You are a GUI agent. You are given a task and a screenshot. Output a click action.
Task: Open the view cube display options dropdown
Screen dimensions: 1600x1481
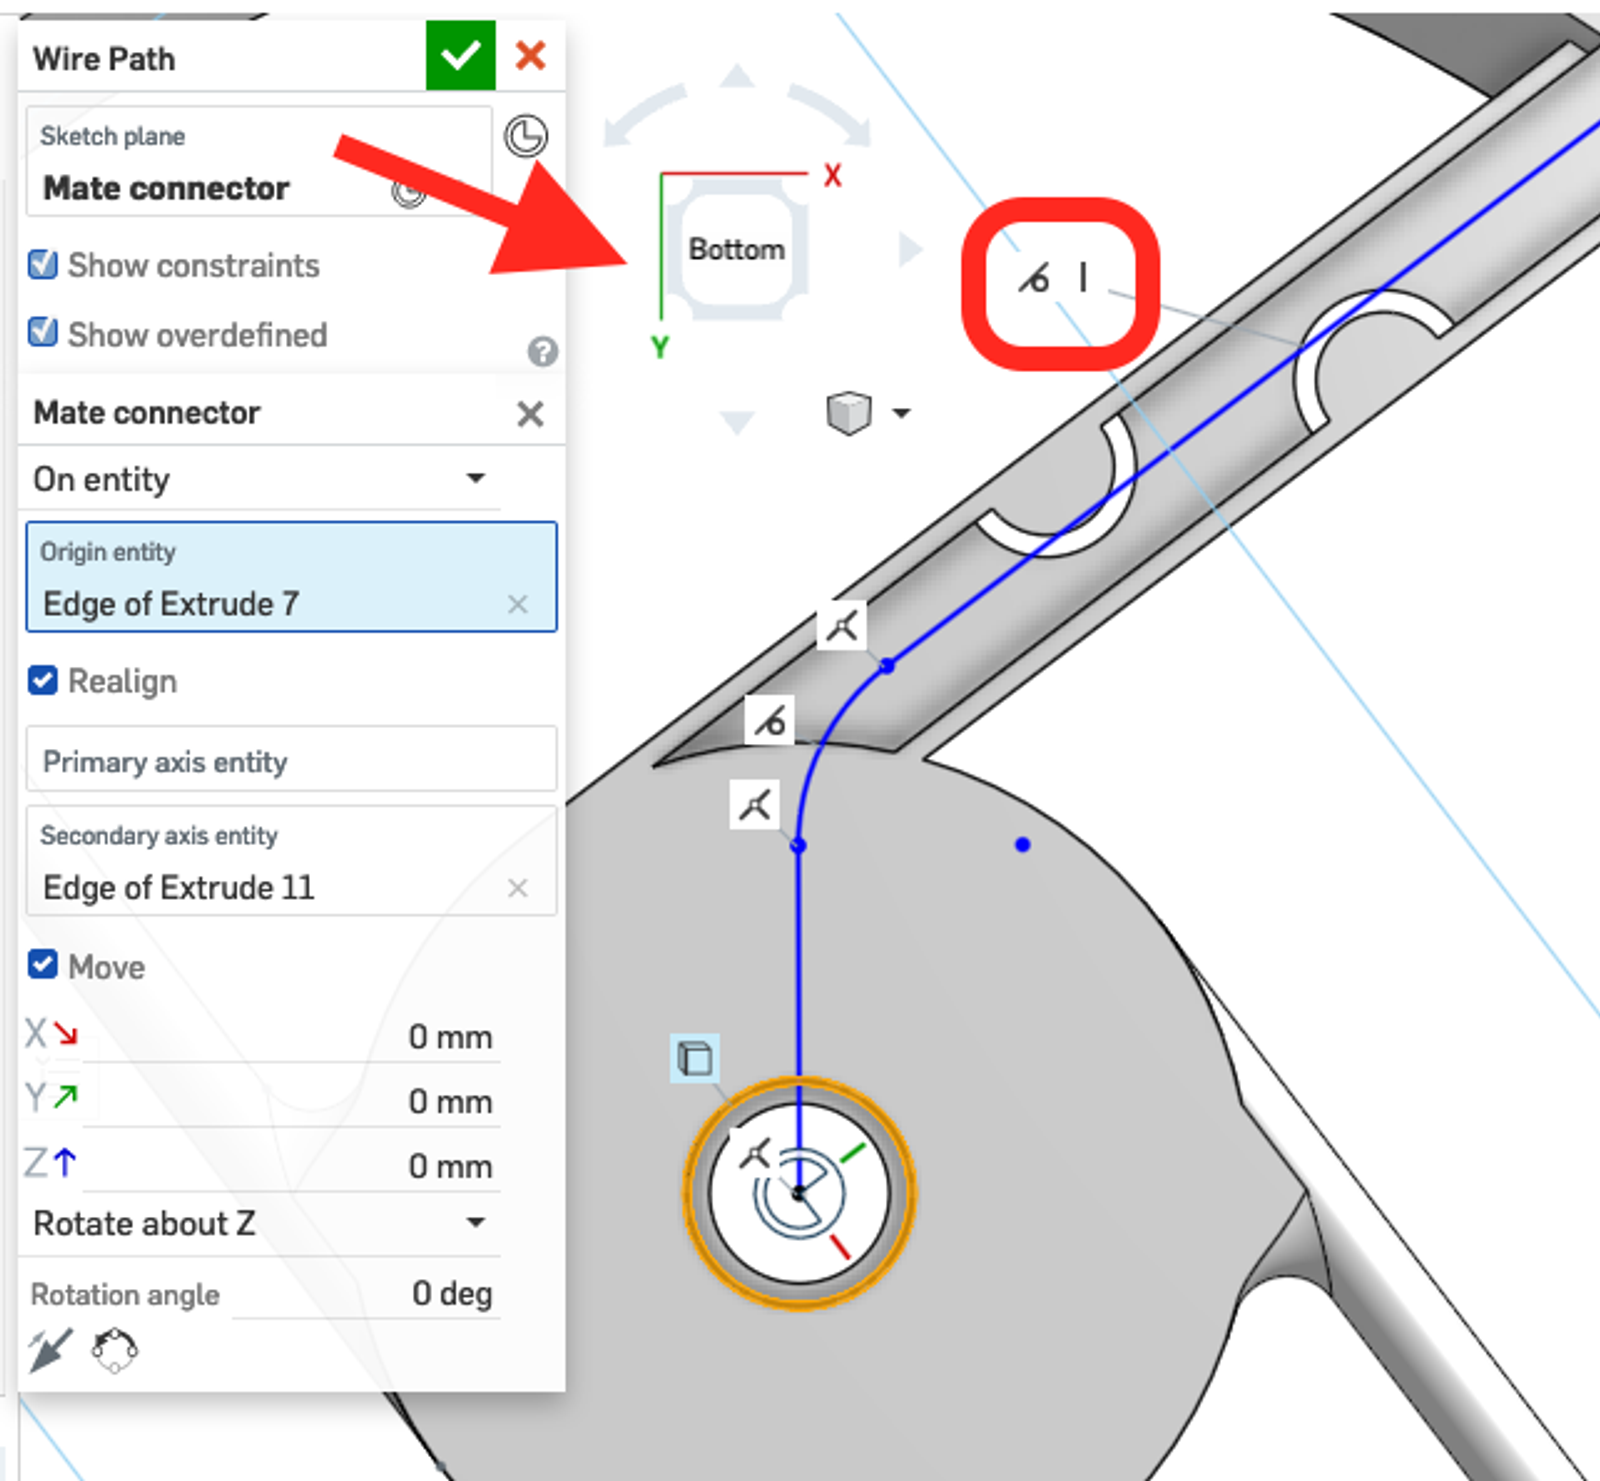tap(901, 413)
